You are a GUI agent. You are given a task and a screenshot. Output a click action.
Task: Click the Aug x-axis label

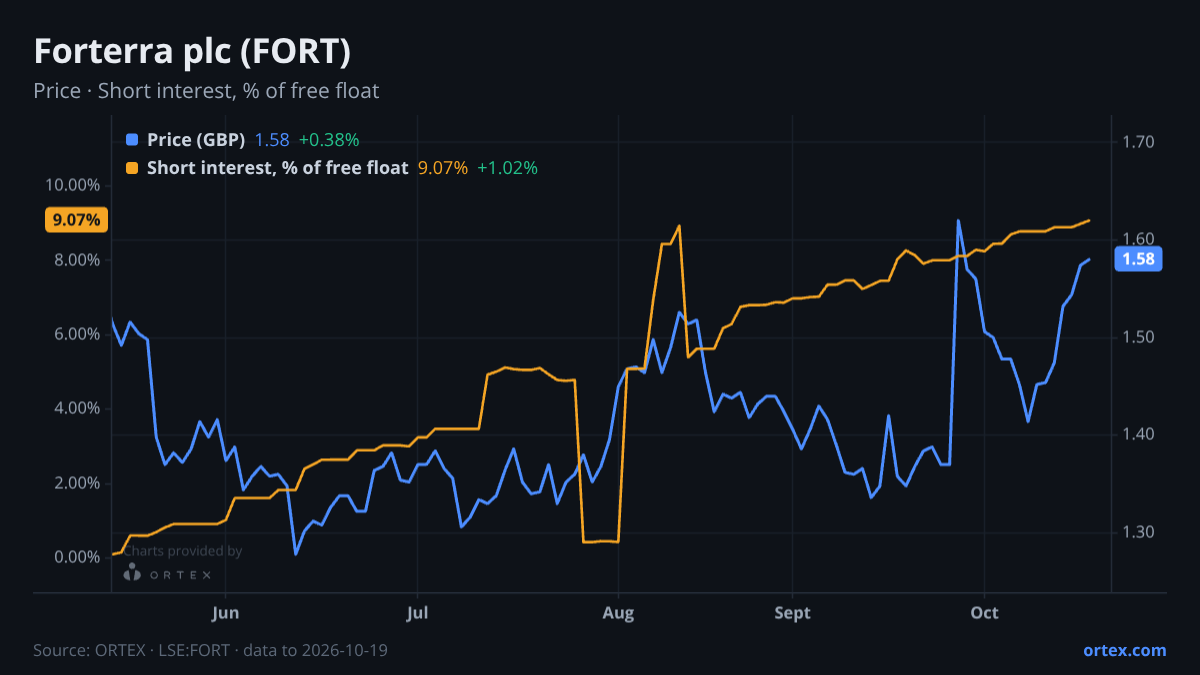click(x=619, y=613)
